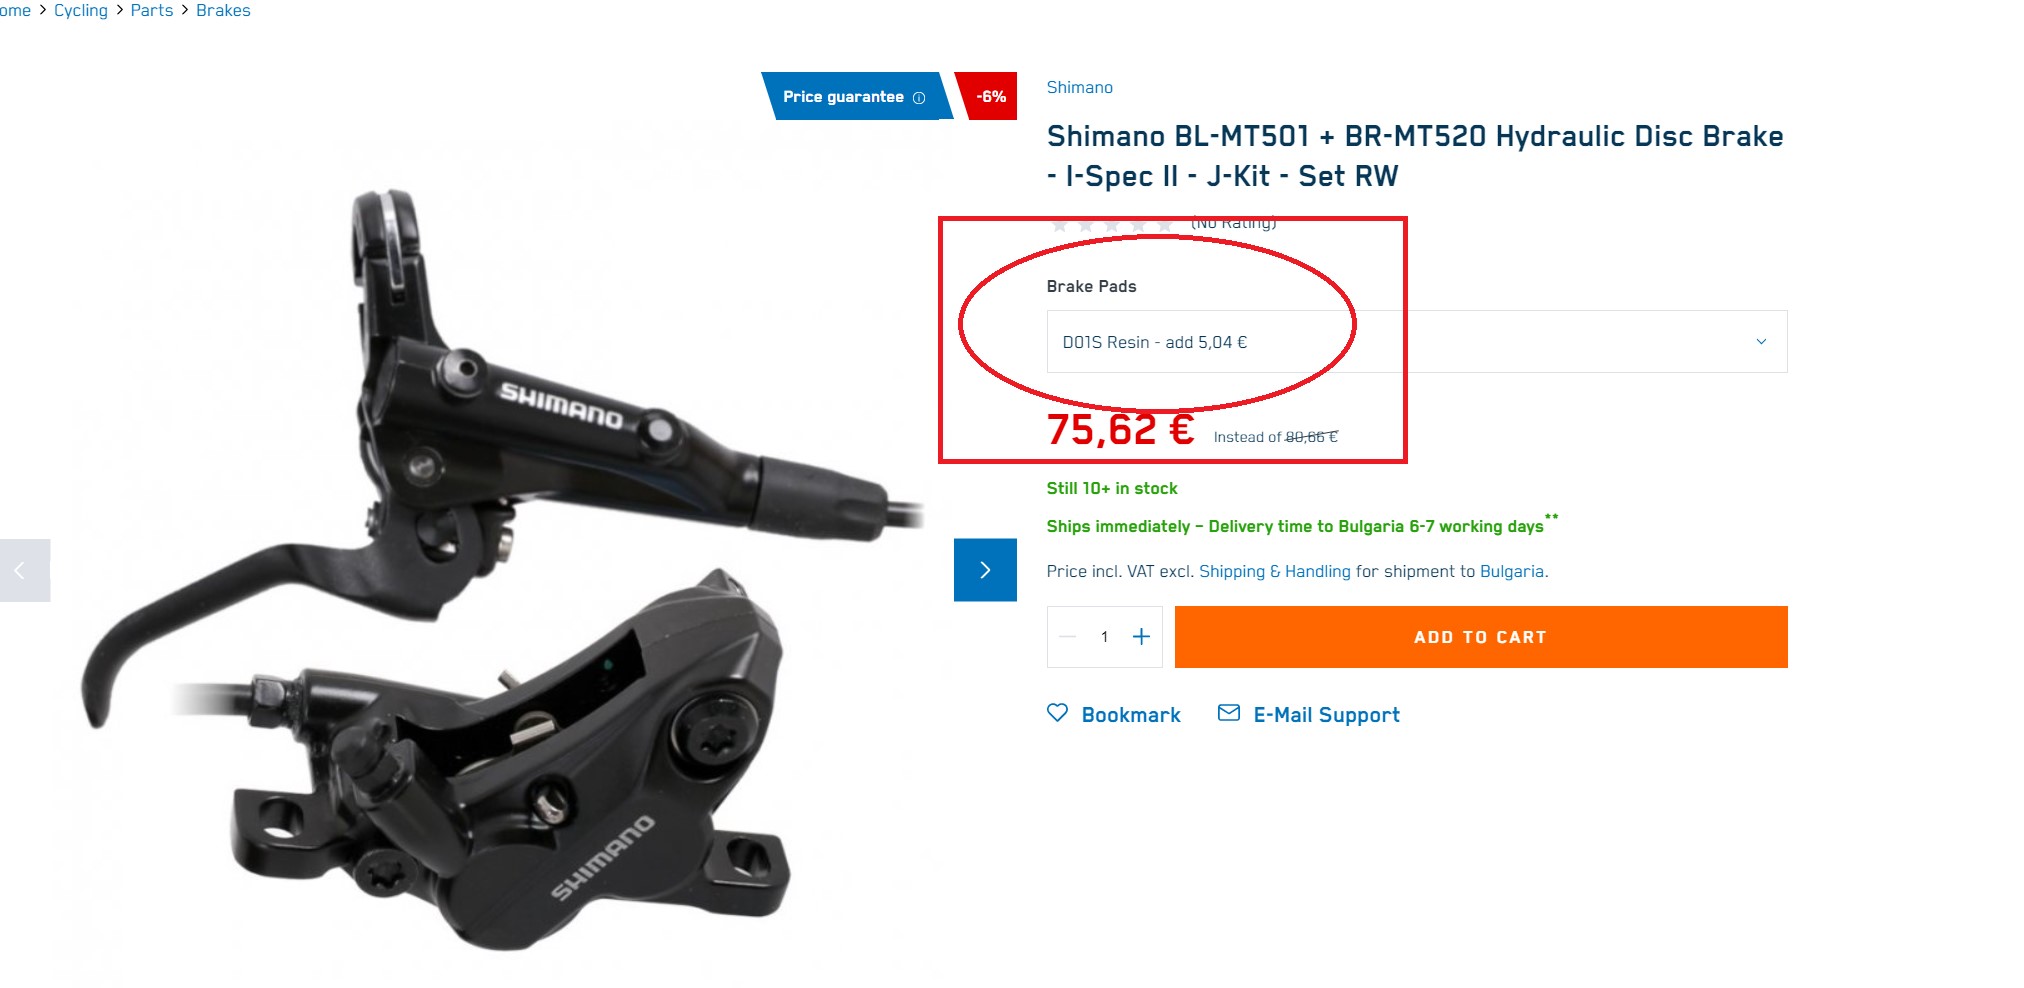Click the Price guarantee info icon
The height and width of the screenshot is (988, 2024).
pyautogui.click(x=919, y=97)
